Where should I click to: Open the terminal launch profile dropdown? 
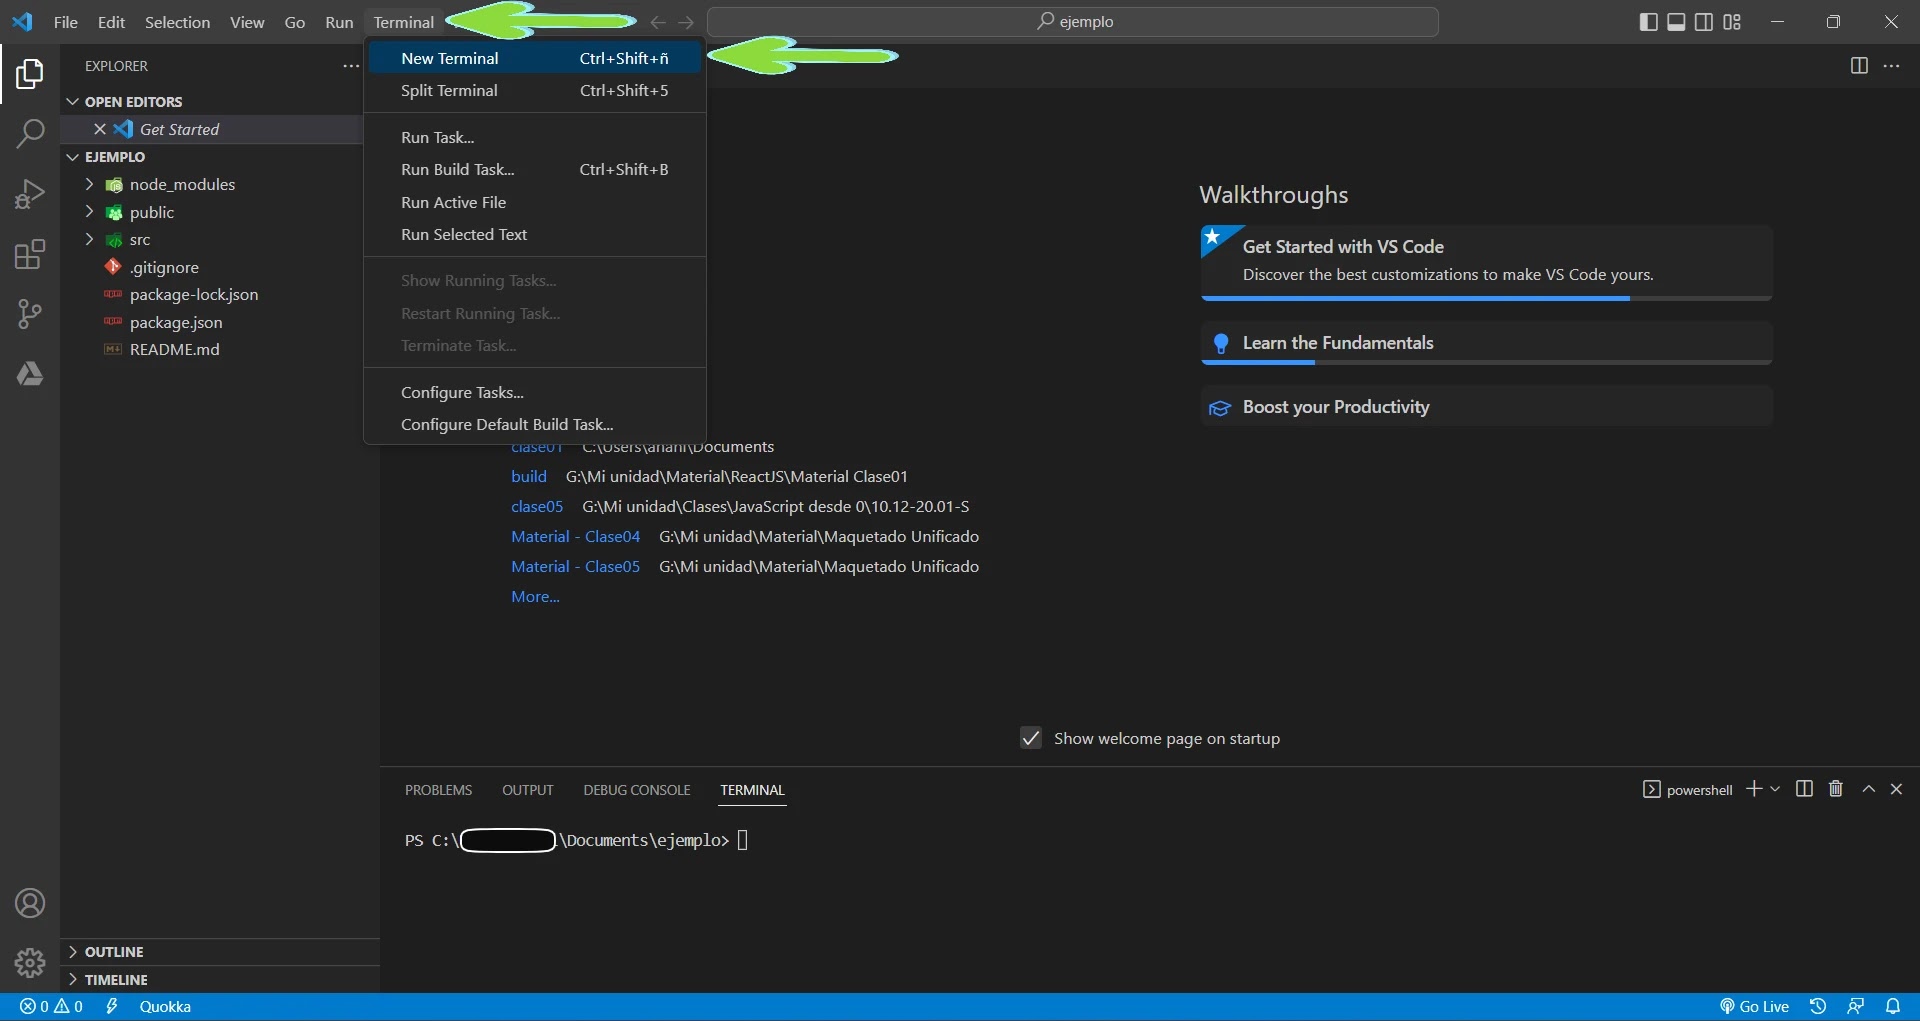1775,789
